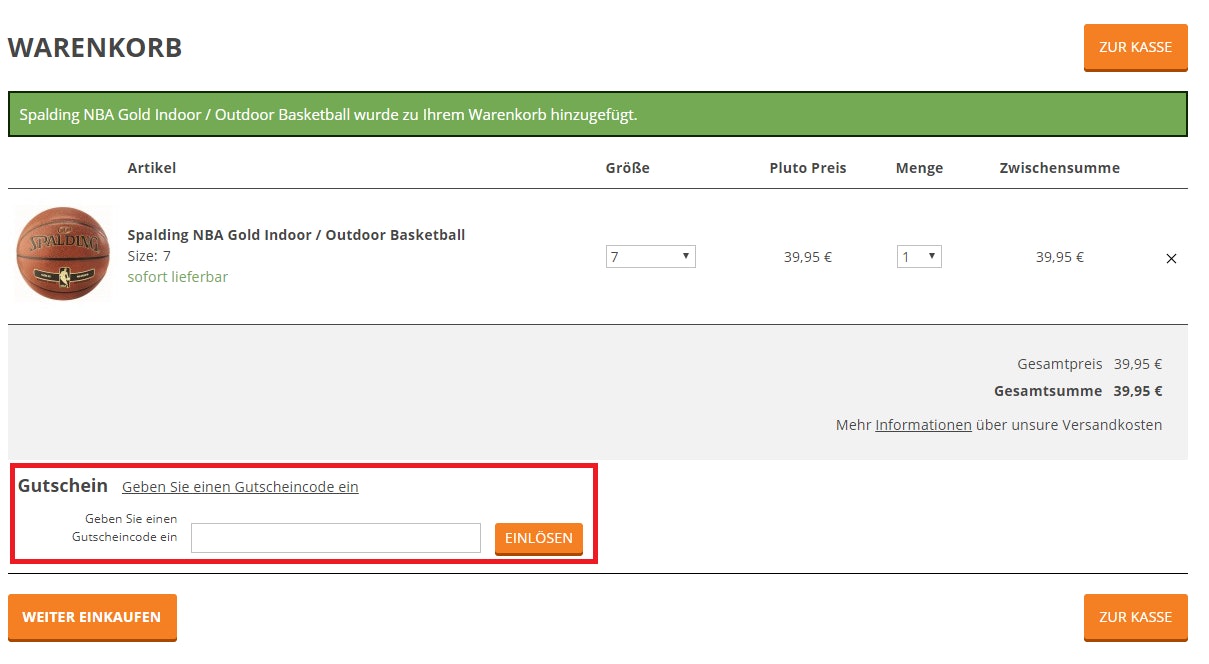
Task: Open the Spalding basketball product thumbnail
Action: coord(63,253)
